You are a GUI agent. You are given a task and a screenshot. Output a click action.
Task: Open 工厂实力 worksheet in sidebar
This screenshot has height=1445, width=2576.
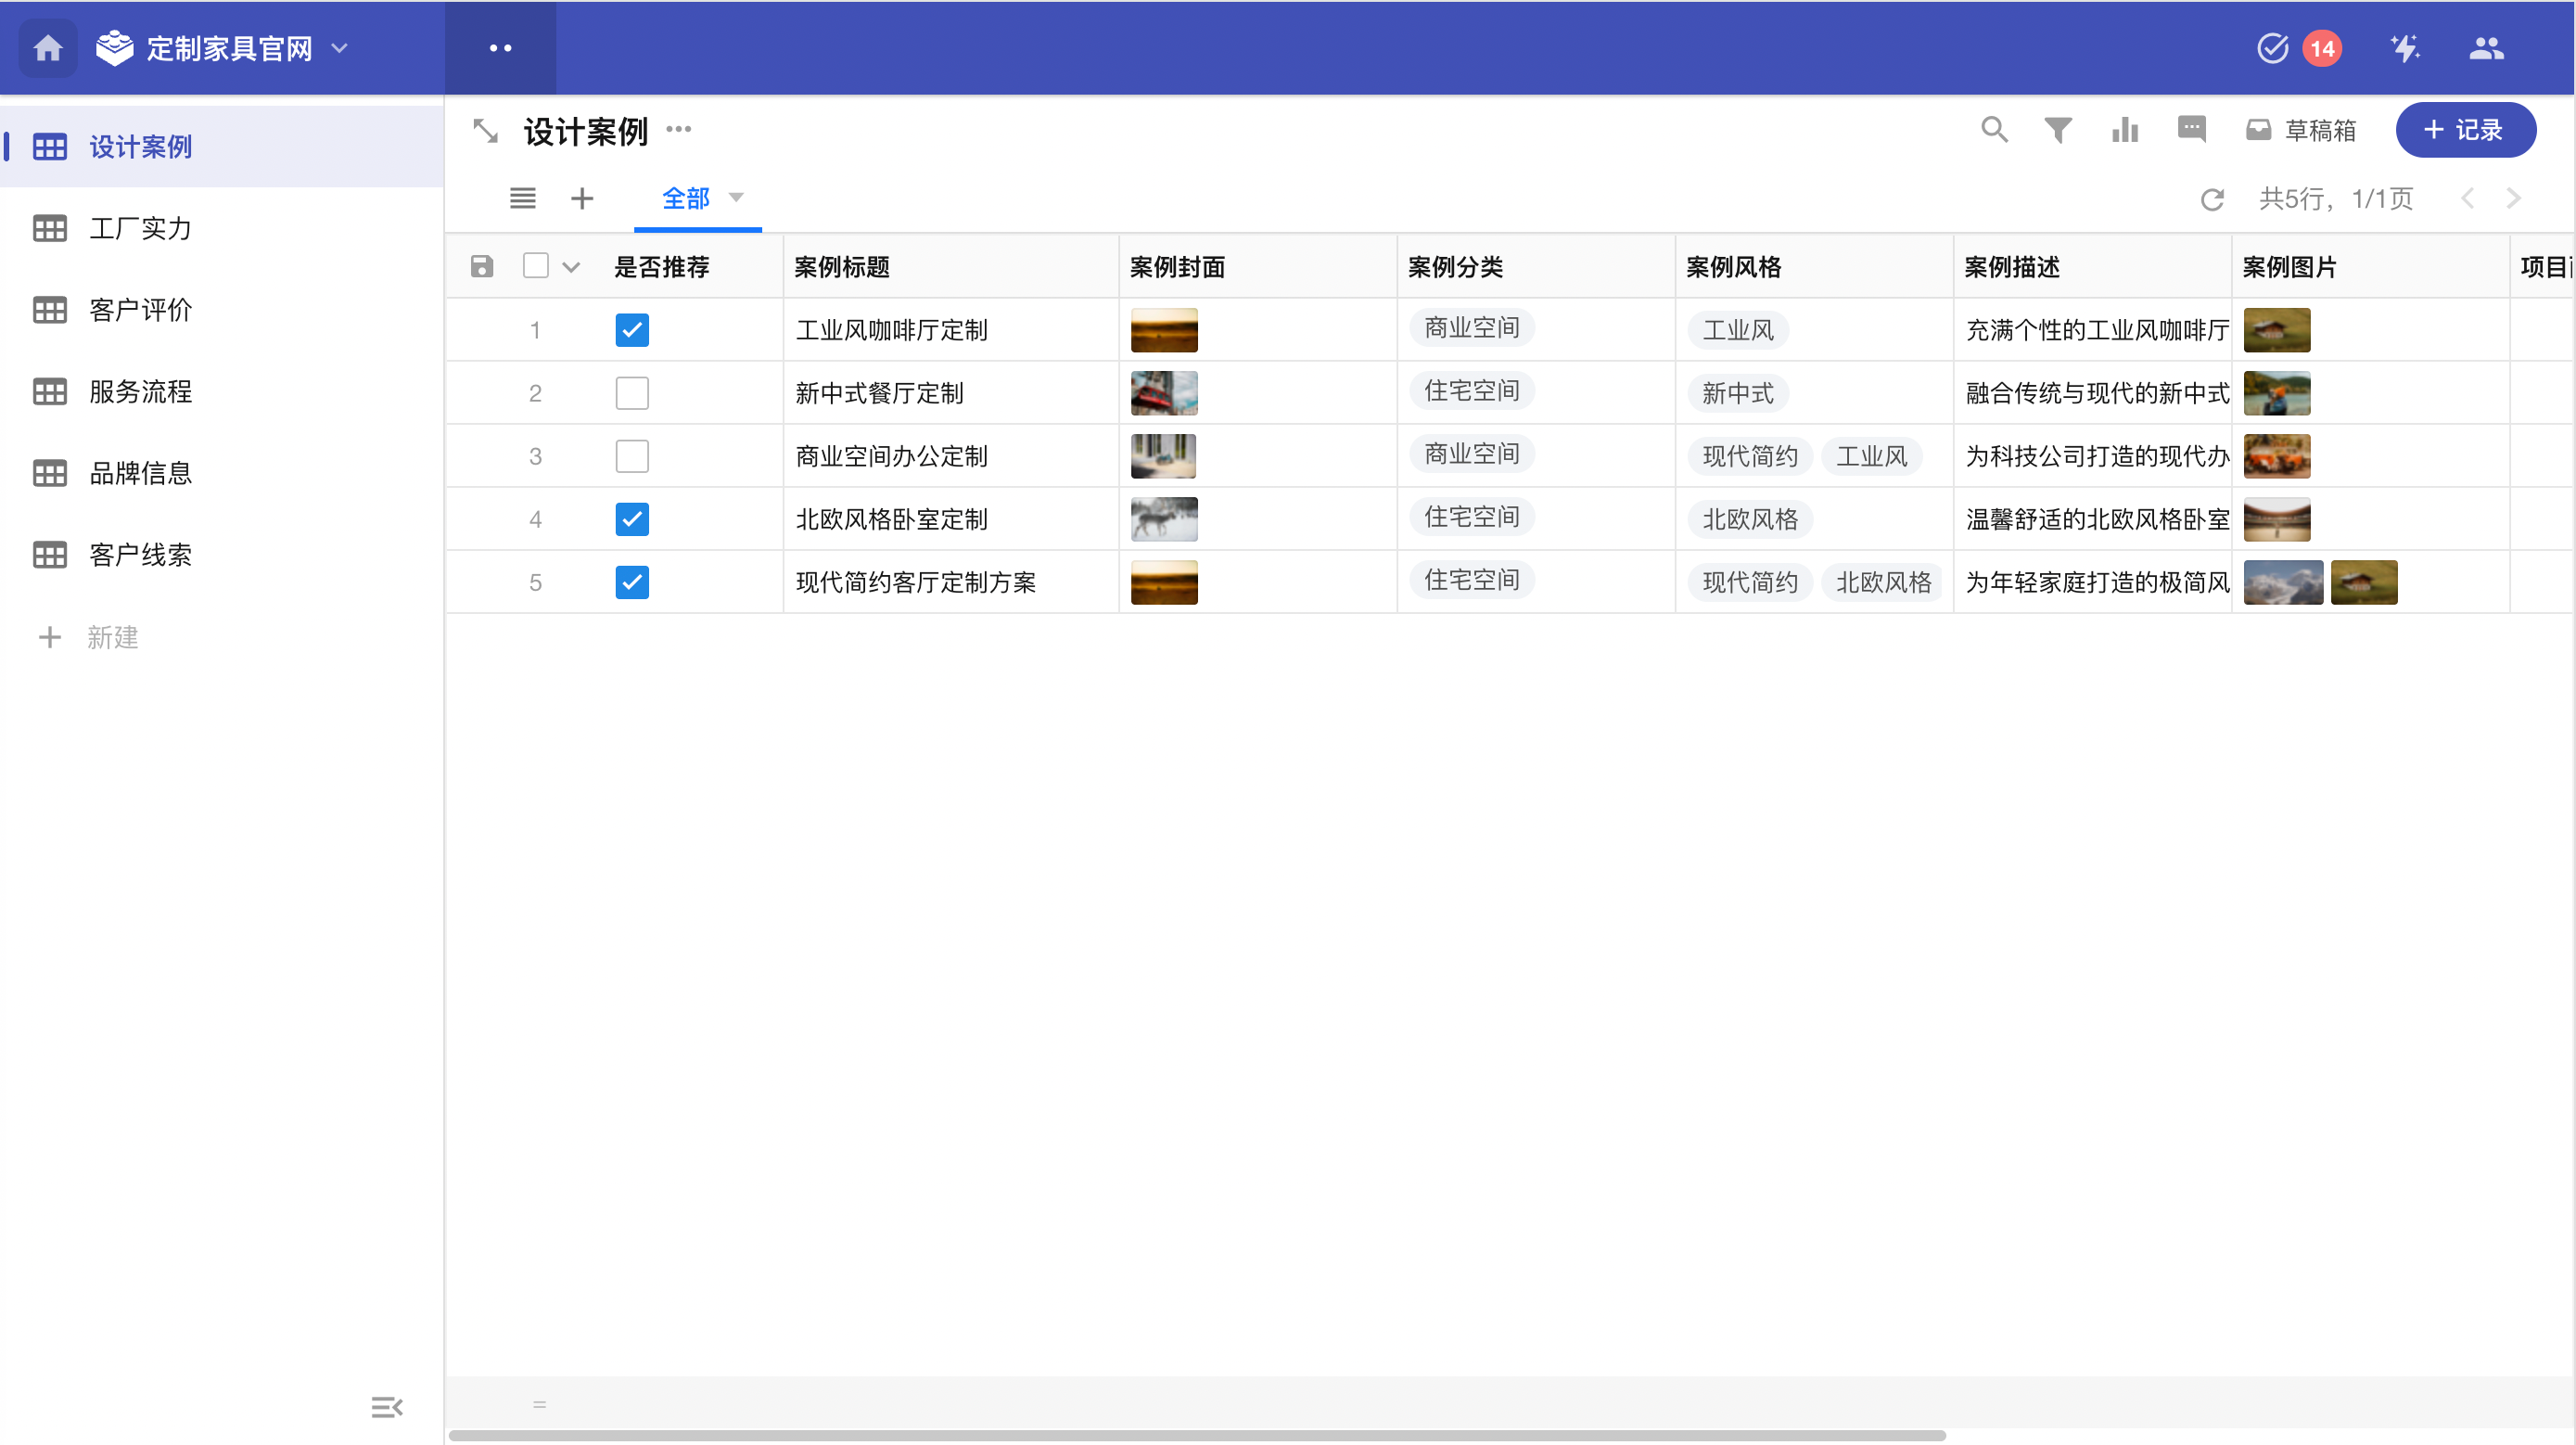tap(140, 229)
